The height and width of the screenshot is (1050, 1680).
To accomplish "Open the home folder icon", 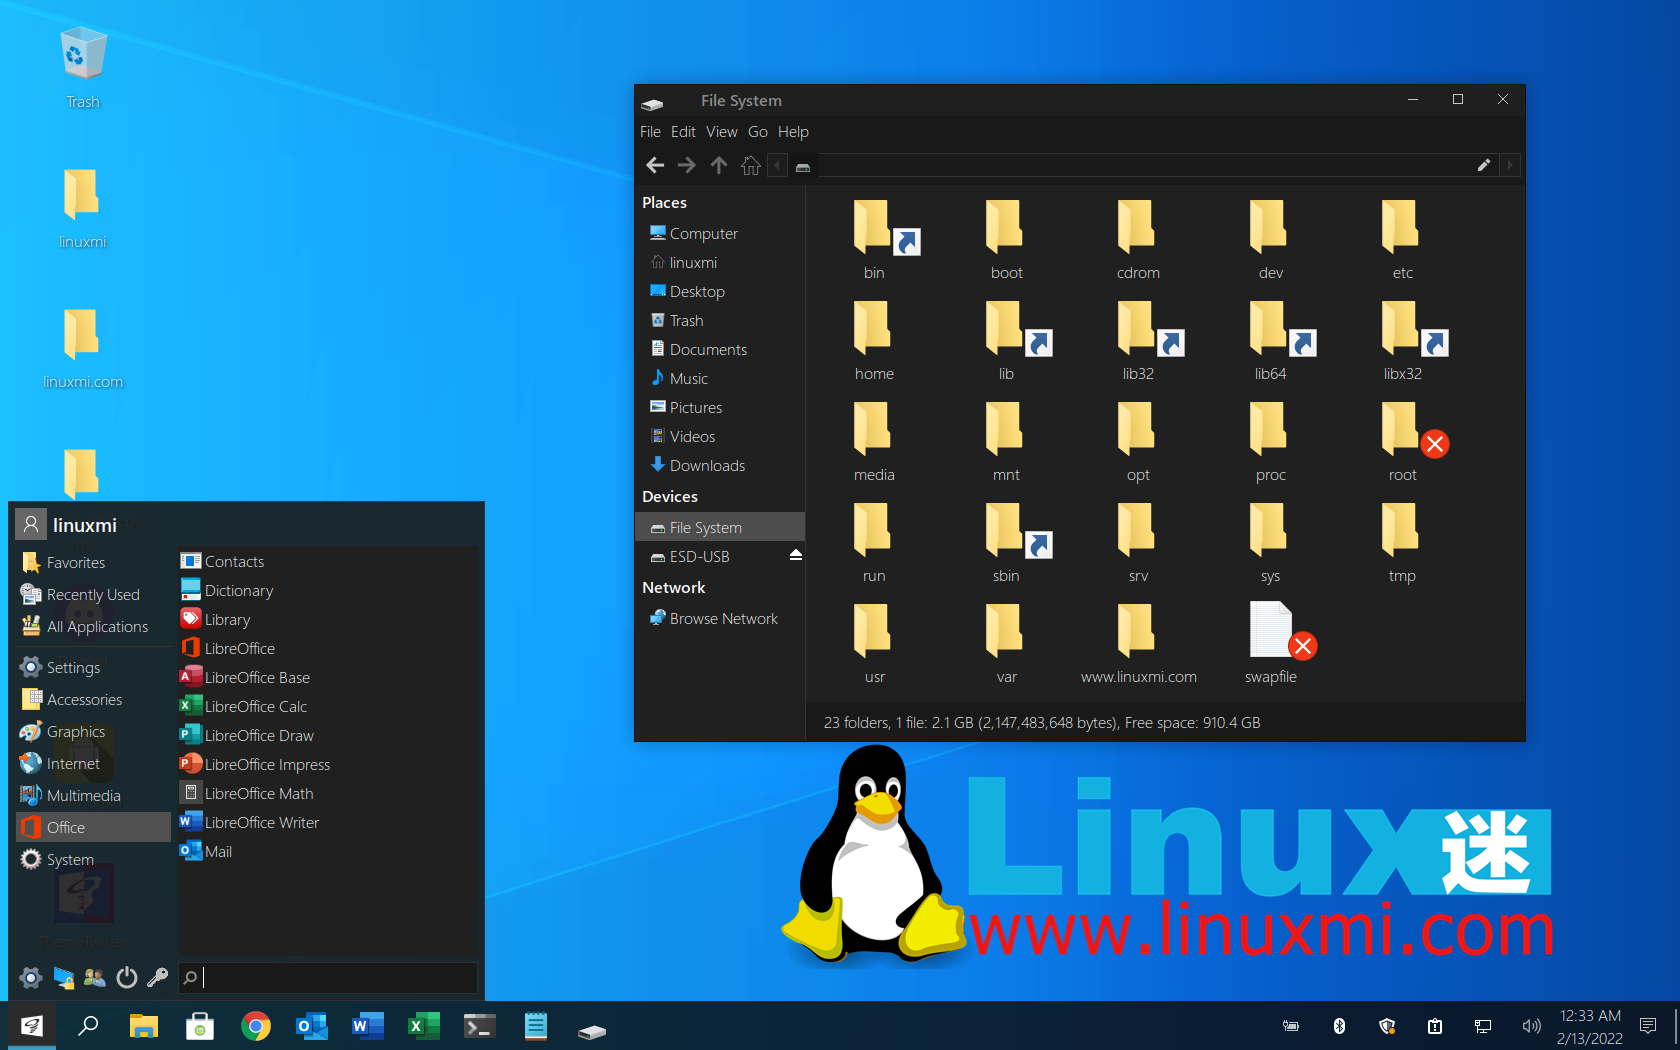I will (x=874, y=341).
